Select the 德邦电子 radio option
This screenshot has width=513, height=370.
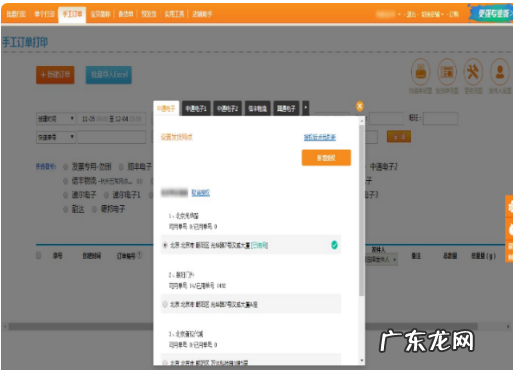tap(95, 209)
